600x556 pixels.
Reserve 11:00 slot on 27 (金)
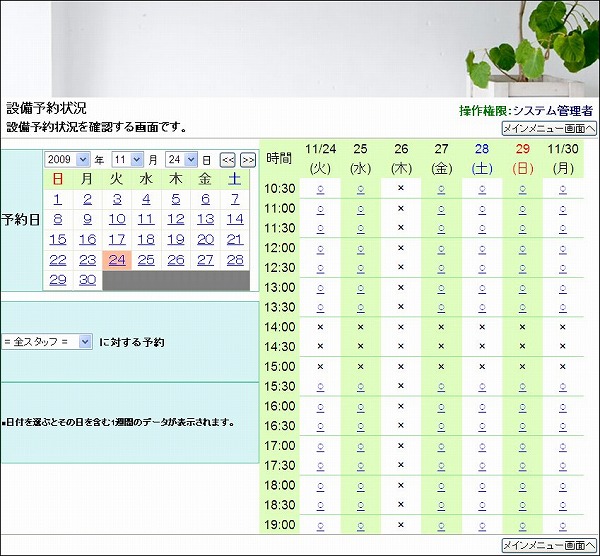point(441,209)
